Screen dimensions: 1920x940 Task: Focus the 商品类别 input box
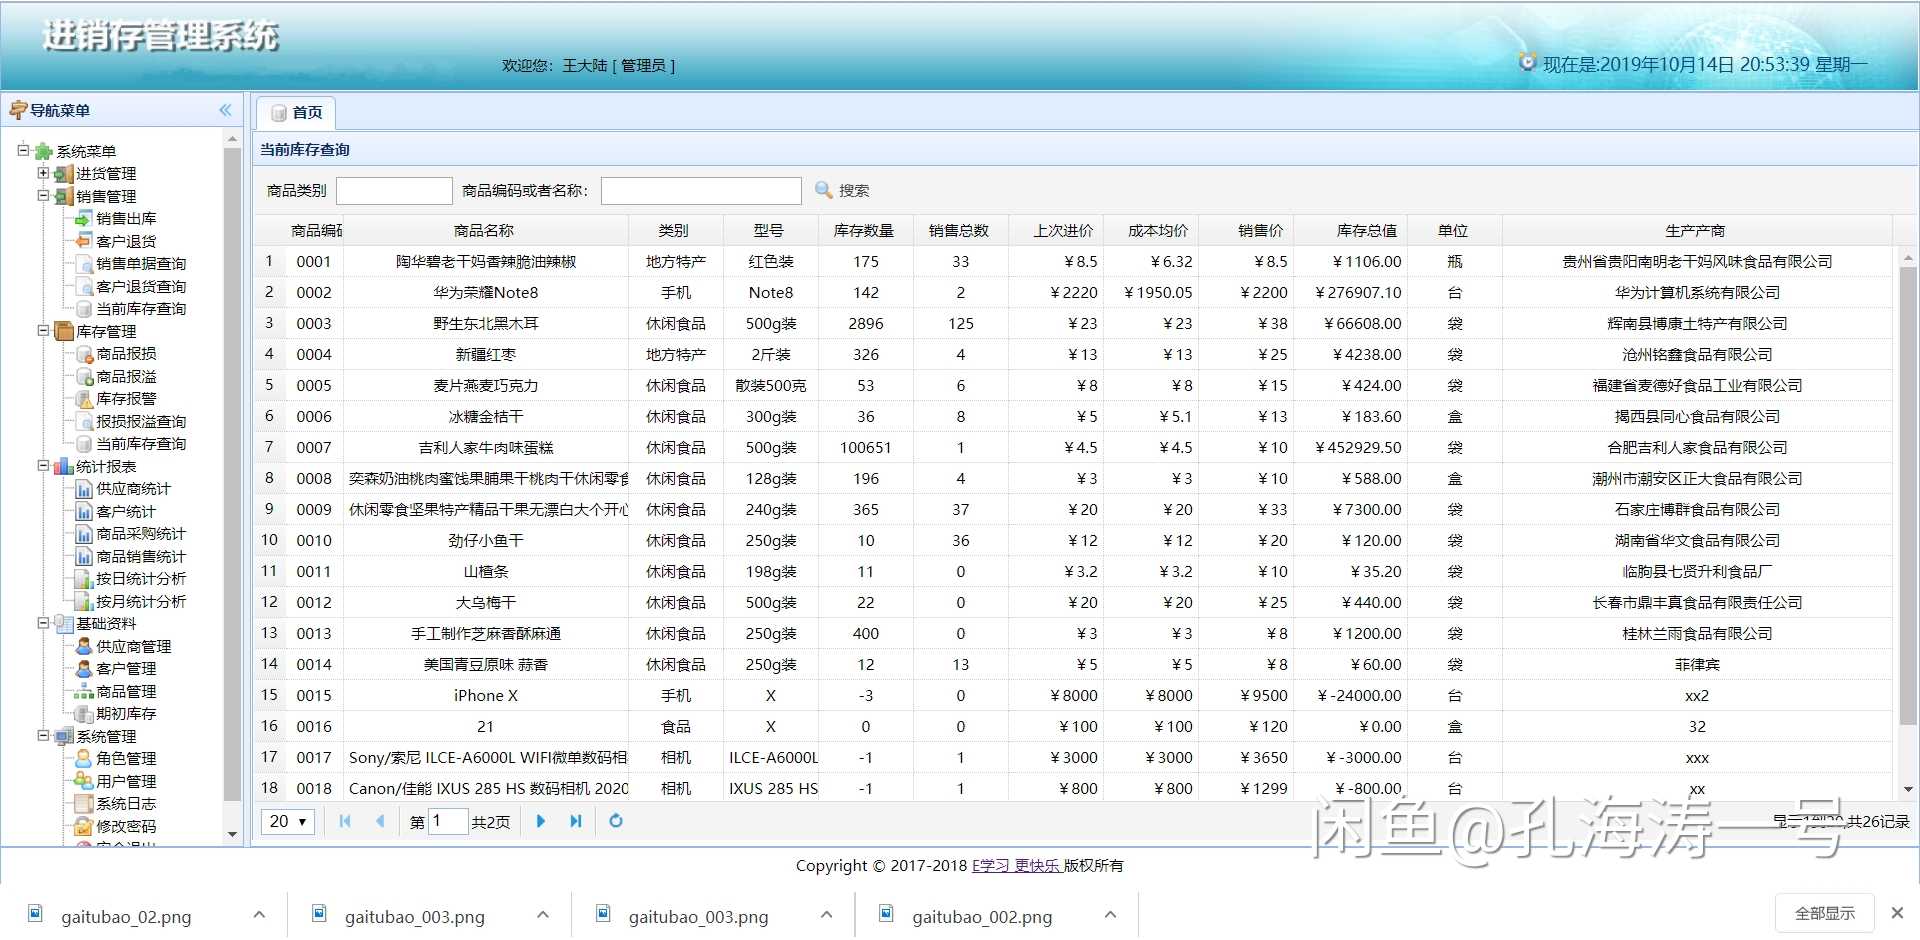click(394, 190)
